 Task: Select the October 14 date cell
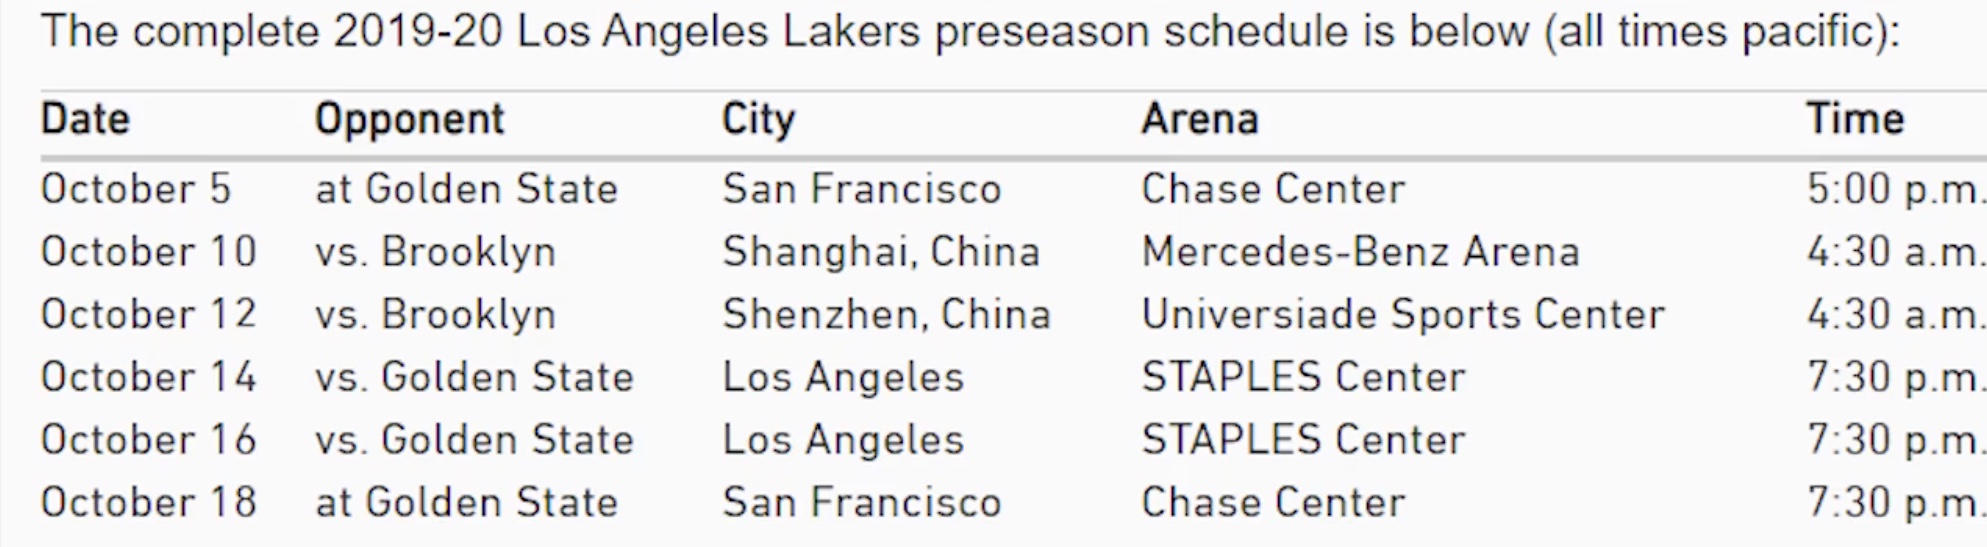(149, 377)
